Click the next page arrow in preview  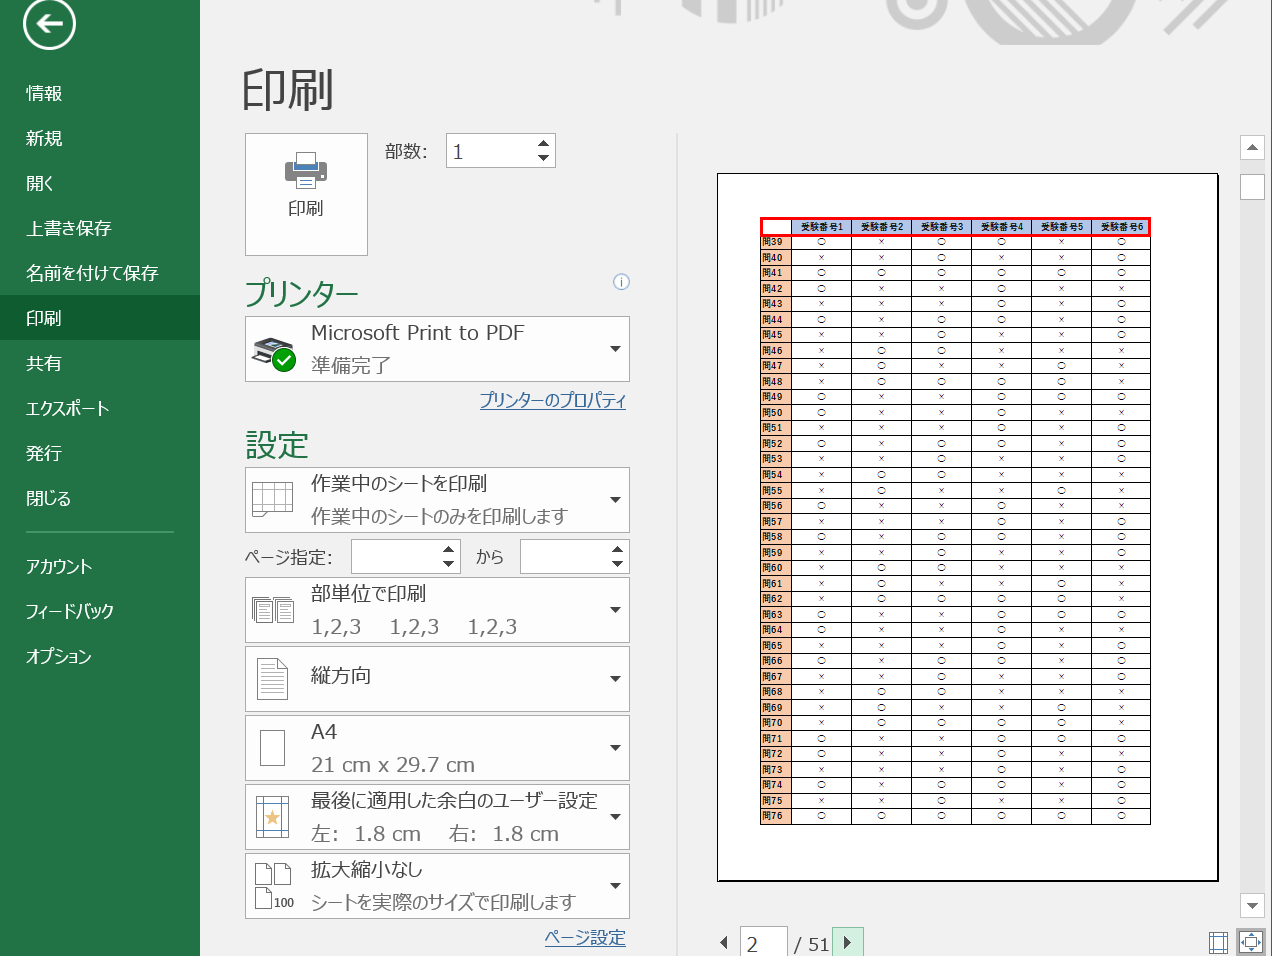click(848, 941)
